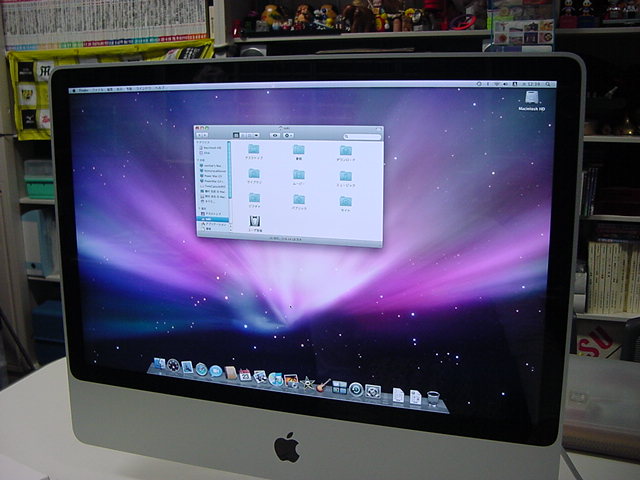Open System Preferences gears icon in Dock
Screen dimensions: 640x480
[x=373, y=392]
